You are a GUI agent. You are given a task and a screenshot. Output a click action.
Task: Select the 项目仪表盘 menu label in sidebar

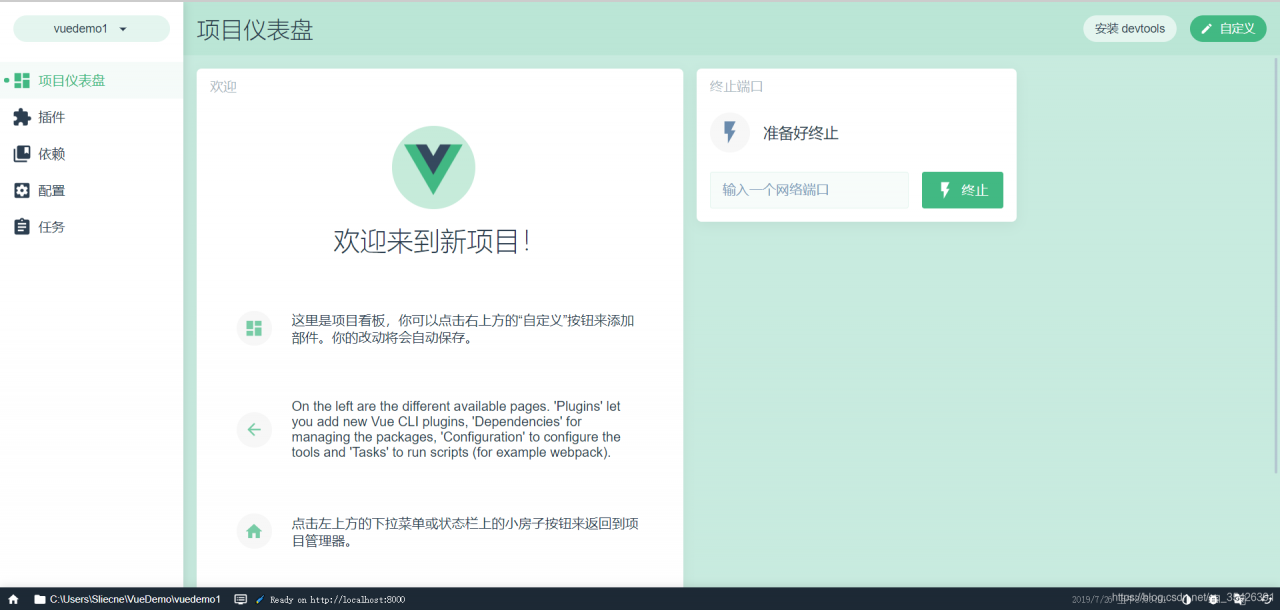pos(71,81)
